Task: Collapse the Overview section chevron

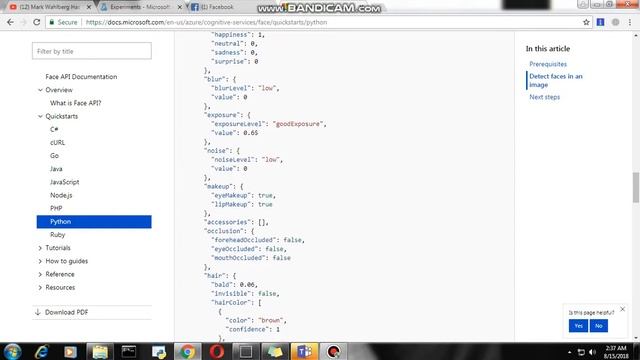Action: 40,90
